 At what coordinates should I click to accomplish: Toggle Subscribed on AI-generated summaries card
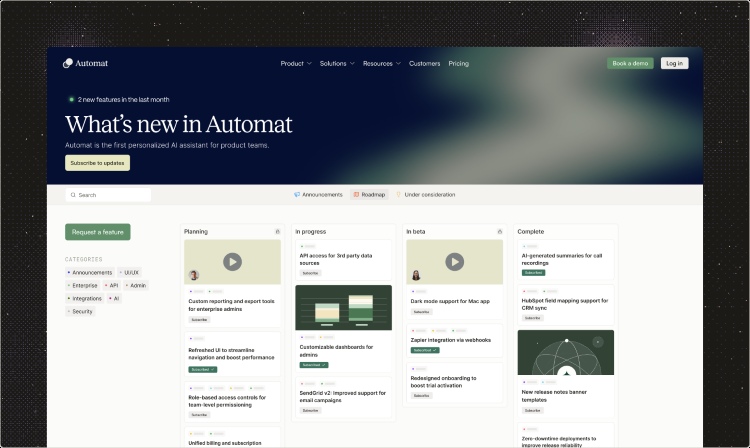pyautogui.click(x=533, y=273)
